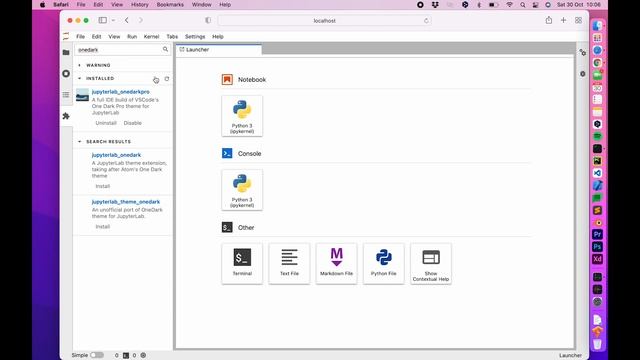Screen dimensions: 640x360
Task: Open Safari Bookmarks menu
Action: point(170,5)
